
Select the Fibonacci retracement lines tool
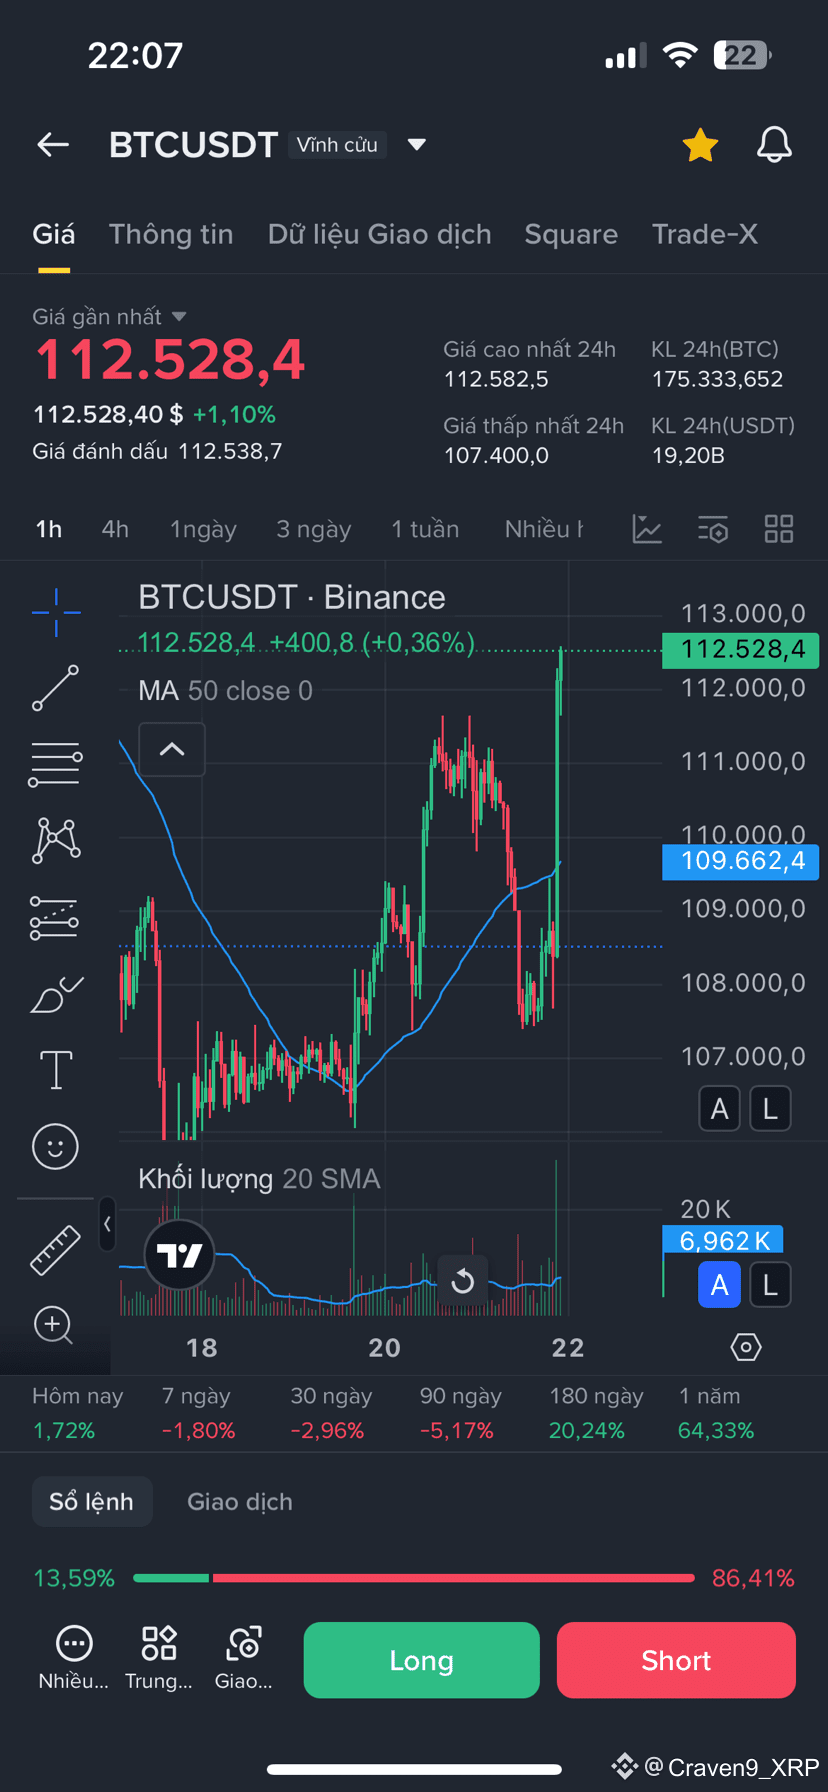point(56,764)
